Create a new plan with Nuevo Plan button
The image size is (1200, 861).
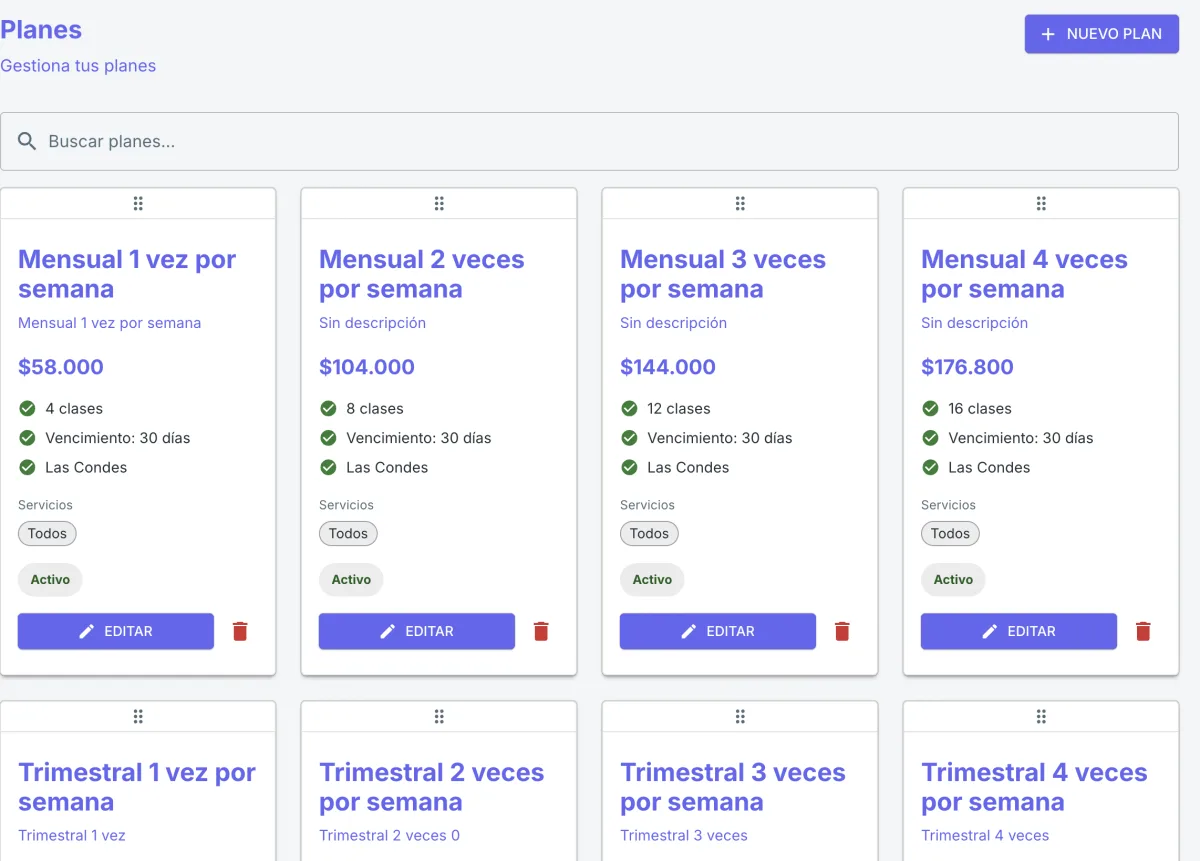[1102, 34]
